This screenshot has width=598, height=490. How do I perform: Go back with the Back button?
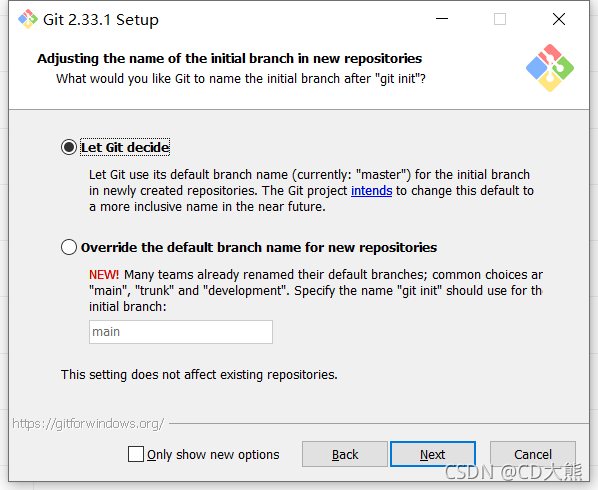[345, 454]
